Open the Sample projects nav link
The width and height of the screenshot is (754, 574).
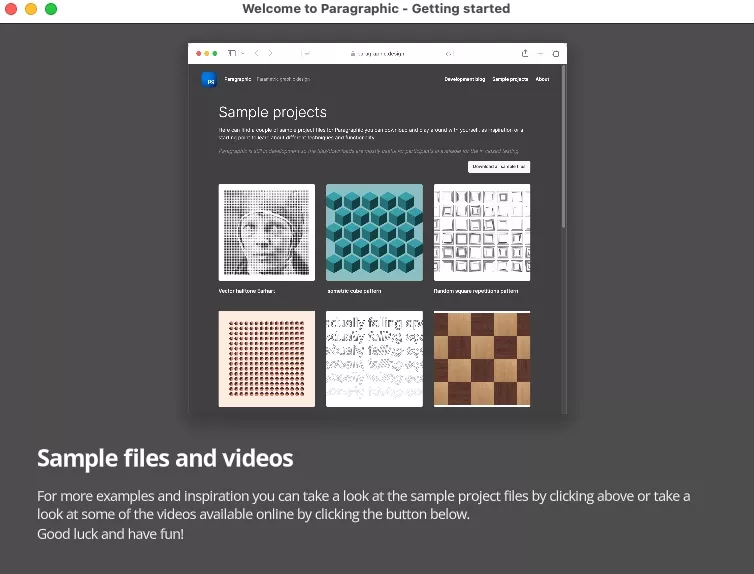click(x=510, y=79)
